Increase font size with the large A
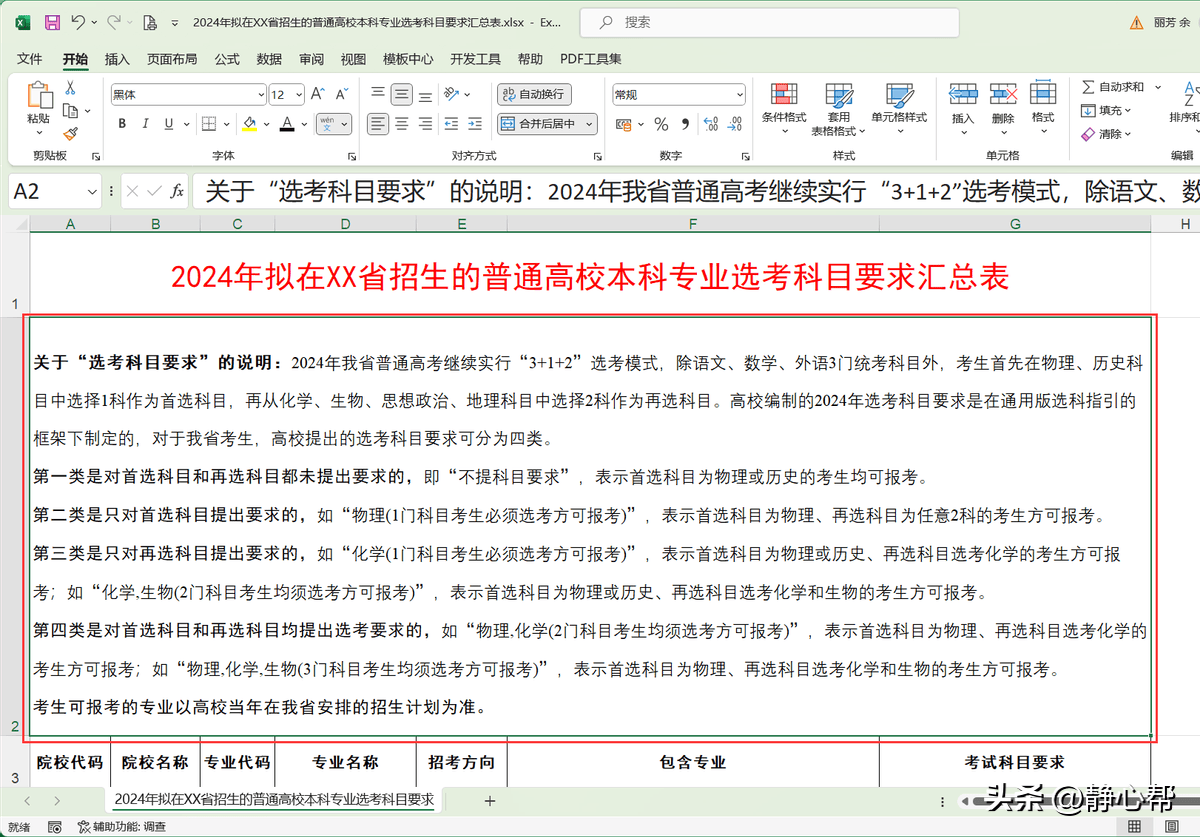The width and height of the screenshot is (1200, 837). (317, 94)
